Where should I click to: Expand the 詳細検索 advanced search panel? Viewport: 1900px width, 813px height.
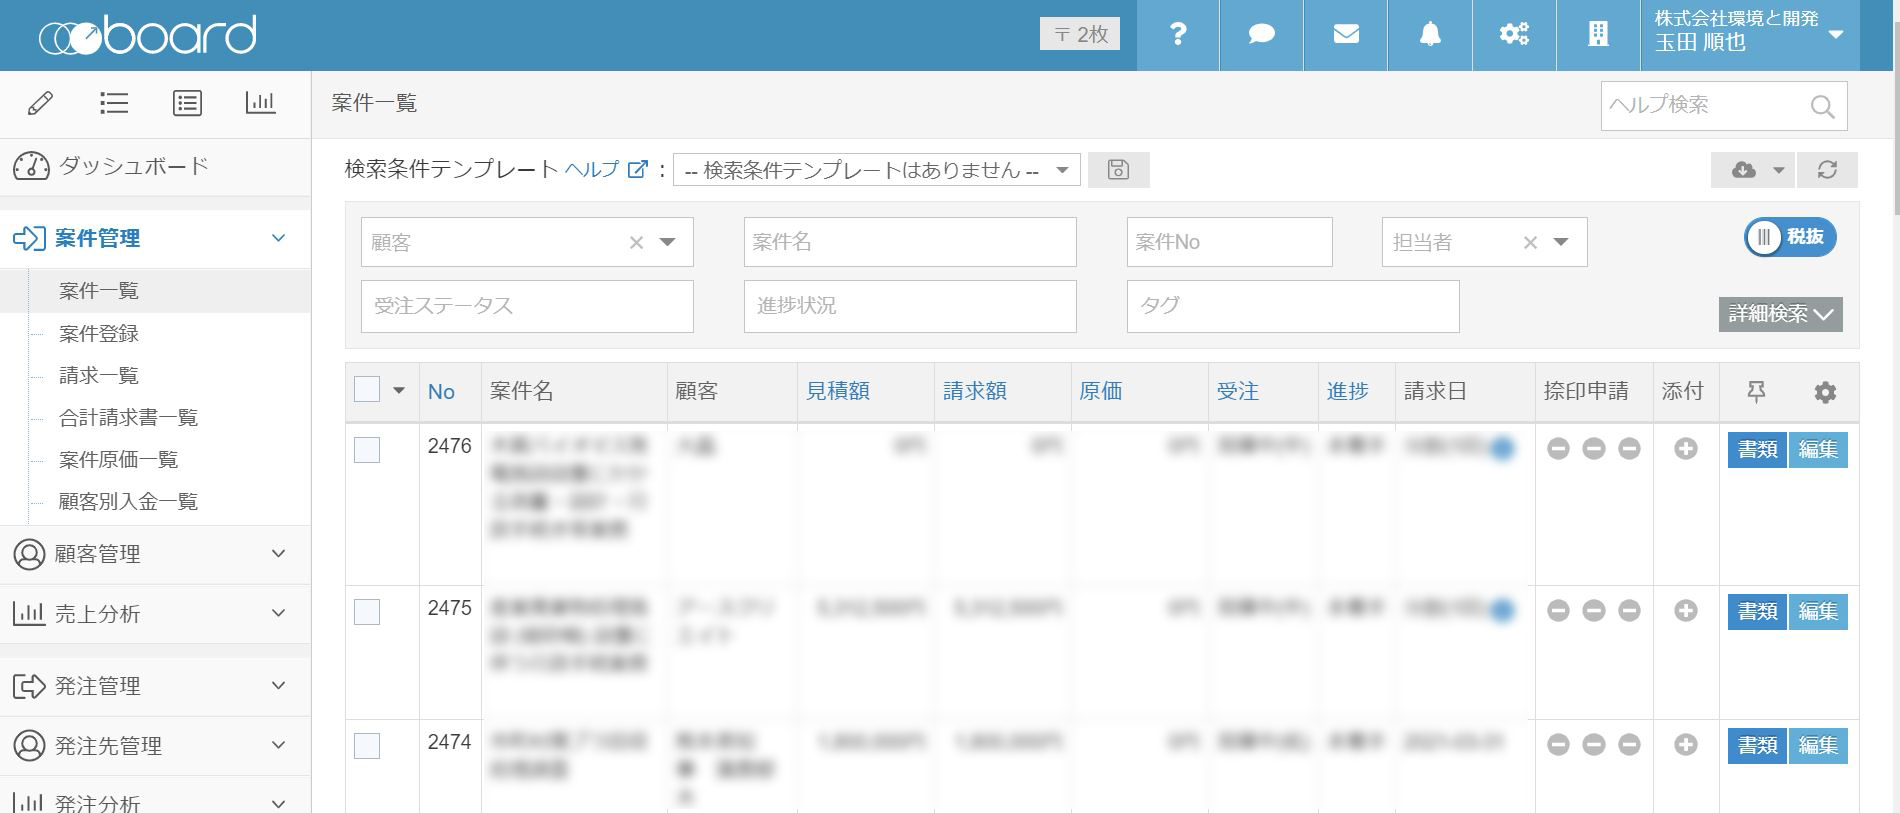coord(1780,314)
